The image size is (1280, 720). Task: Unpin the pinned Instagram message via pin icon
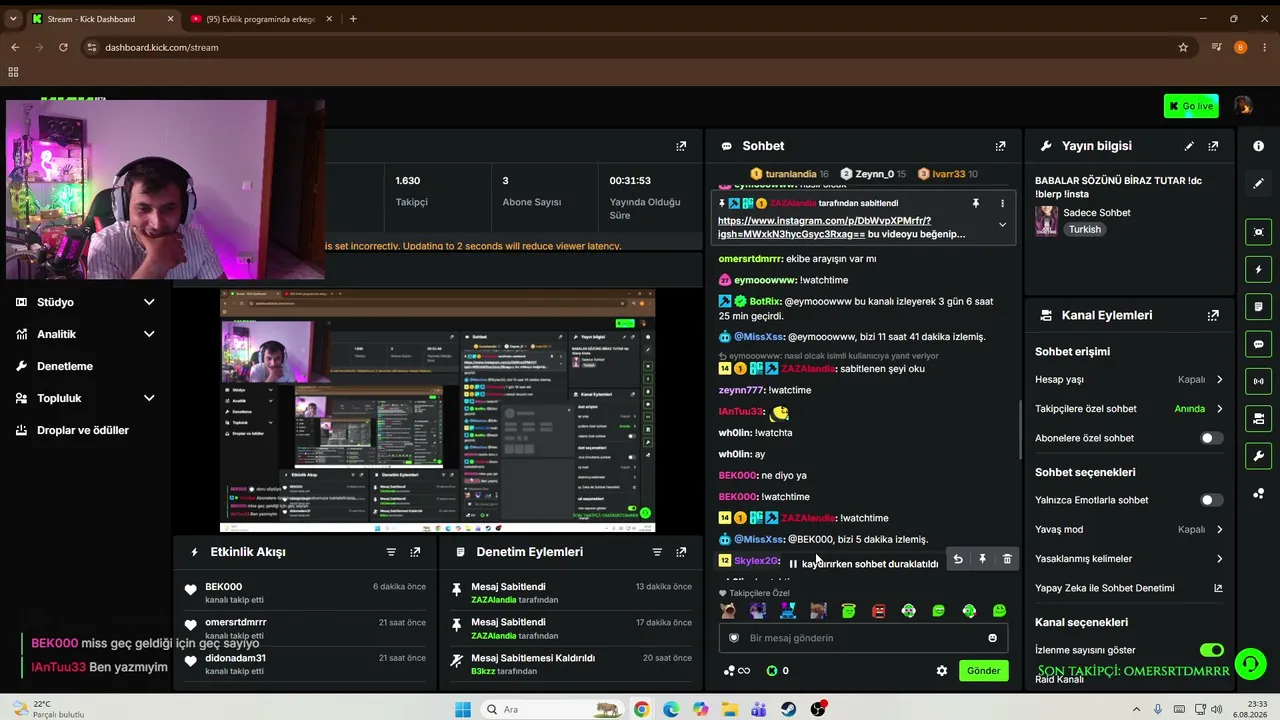click(x=976, y=203)
